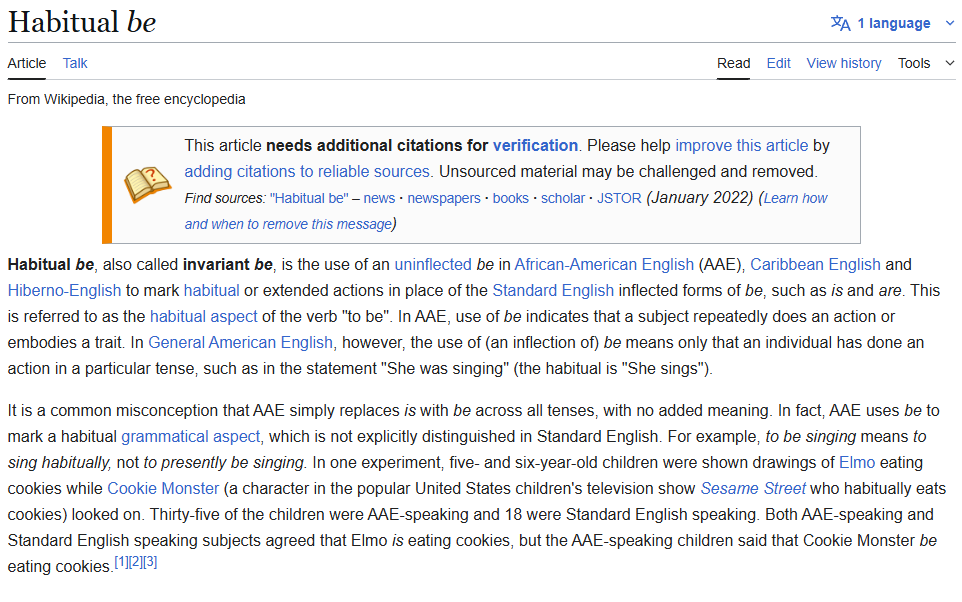Expand the Tools menu
Screen dimensions: 962x602
pyautogui.click(x=926, y=63)
